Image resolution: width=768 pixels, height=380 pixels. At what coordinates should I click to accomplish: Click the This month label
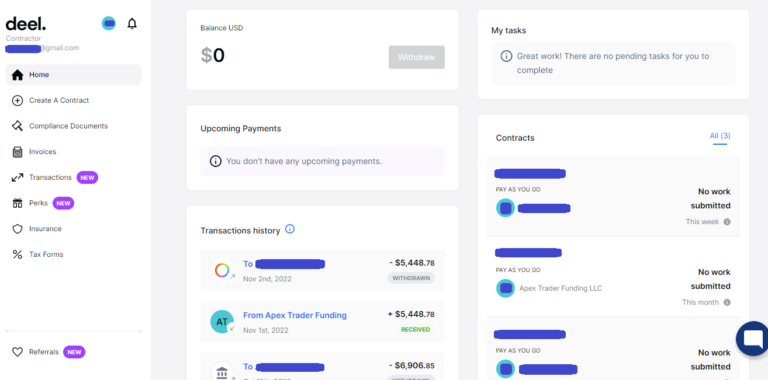point(700,302)
